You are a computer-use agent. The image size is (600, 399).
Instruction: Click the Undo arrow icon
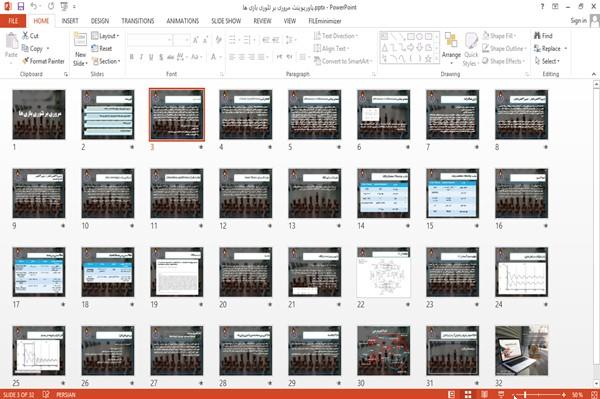click(34, 7)
